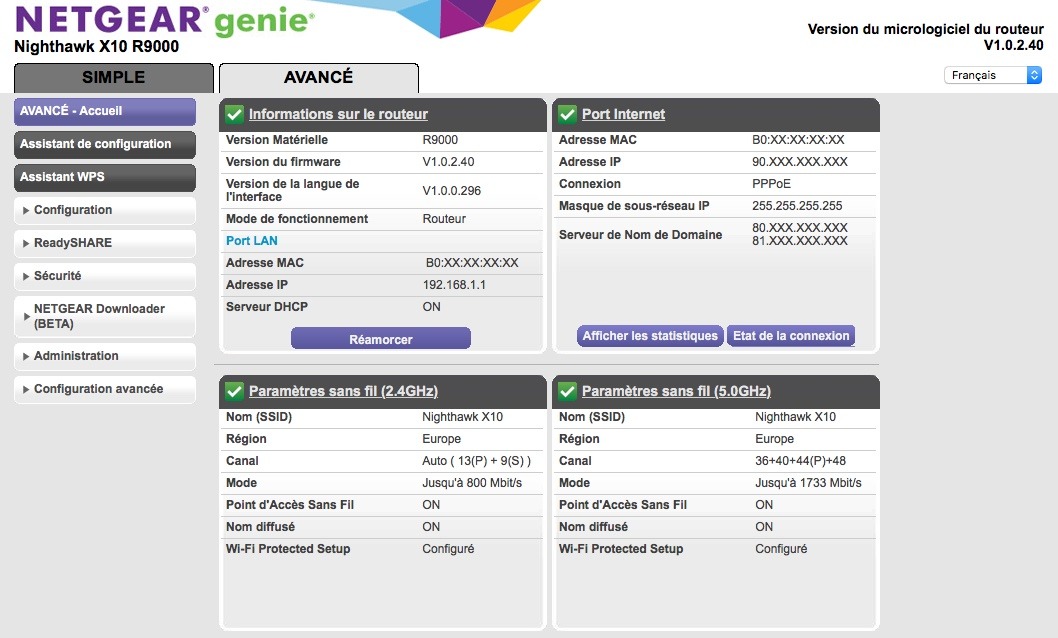1058x638 pixels.
Task: Open Informations sur le routeur link
Action: [338, 114]
